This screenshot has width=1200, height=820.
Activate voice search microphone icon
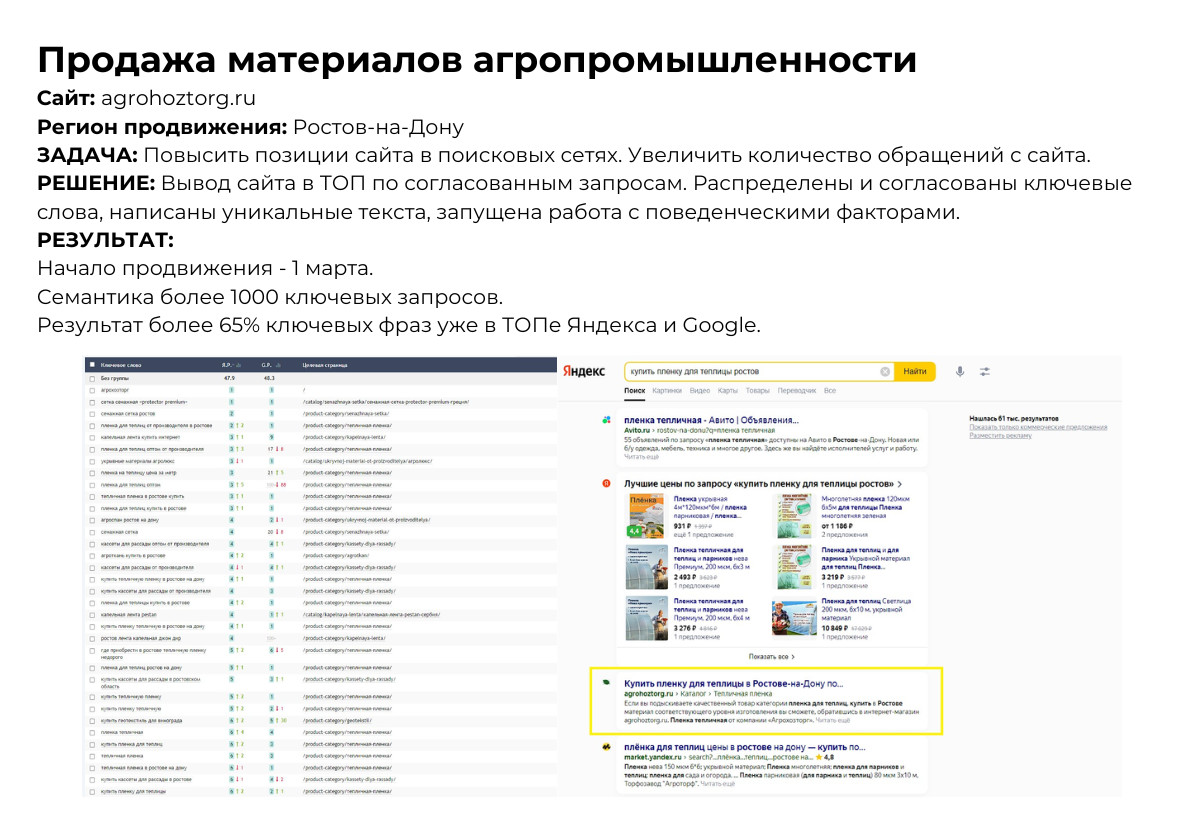[960, 372]
